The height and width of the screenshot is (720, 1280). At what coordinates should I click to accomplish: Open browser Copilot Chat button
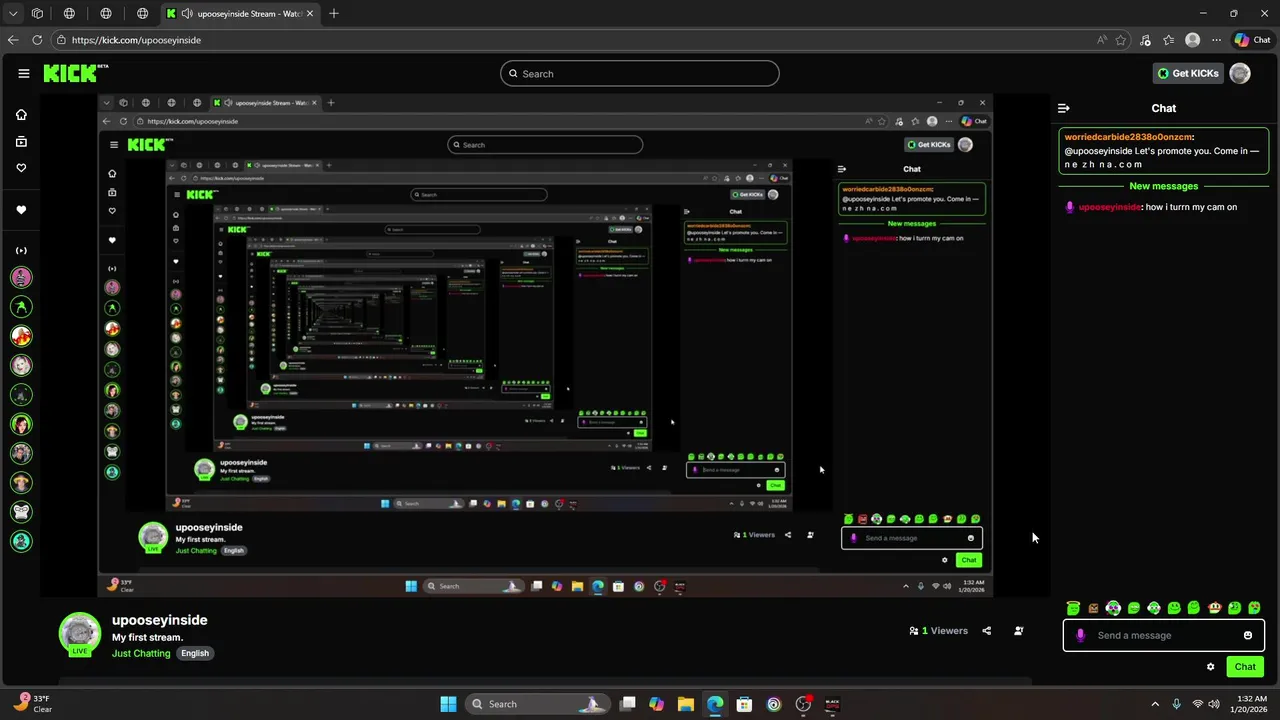click(x=1252, y=40)
